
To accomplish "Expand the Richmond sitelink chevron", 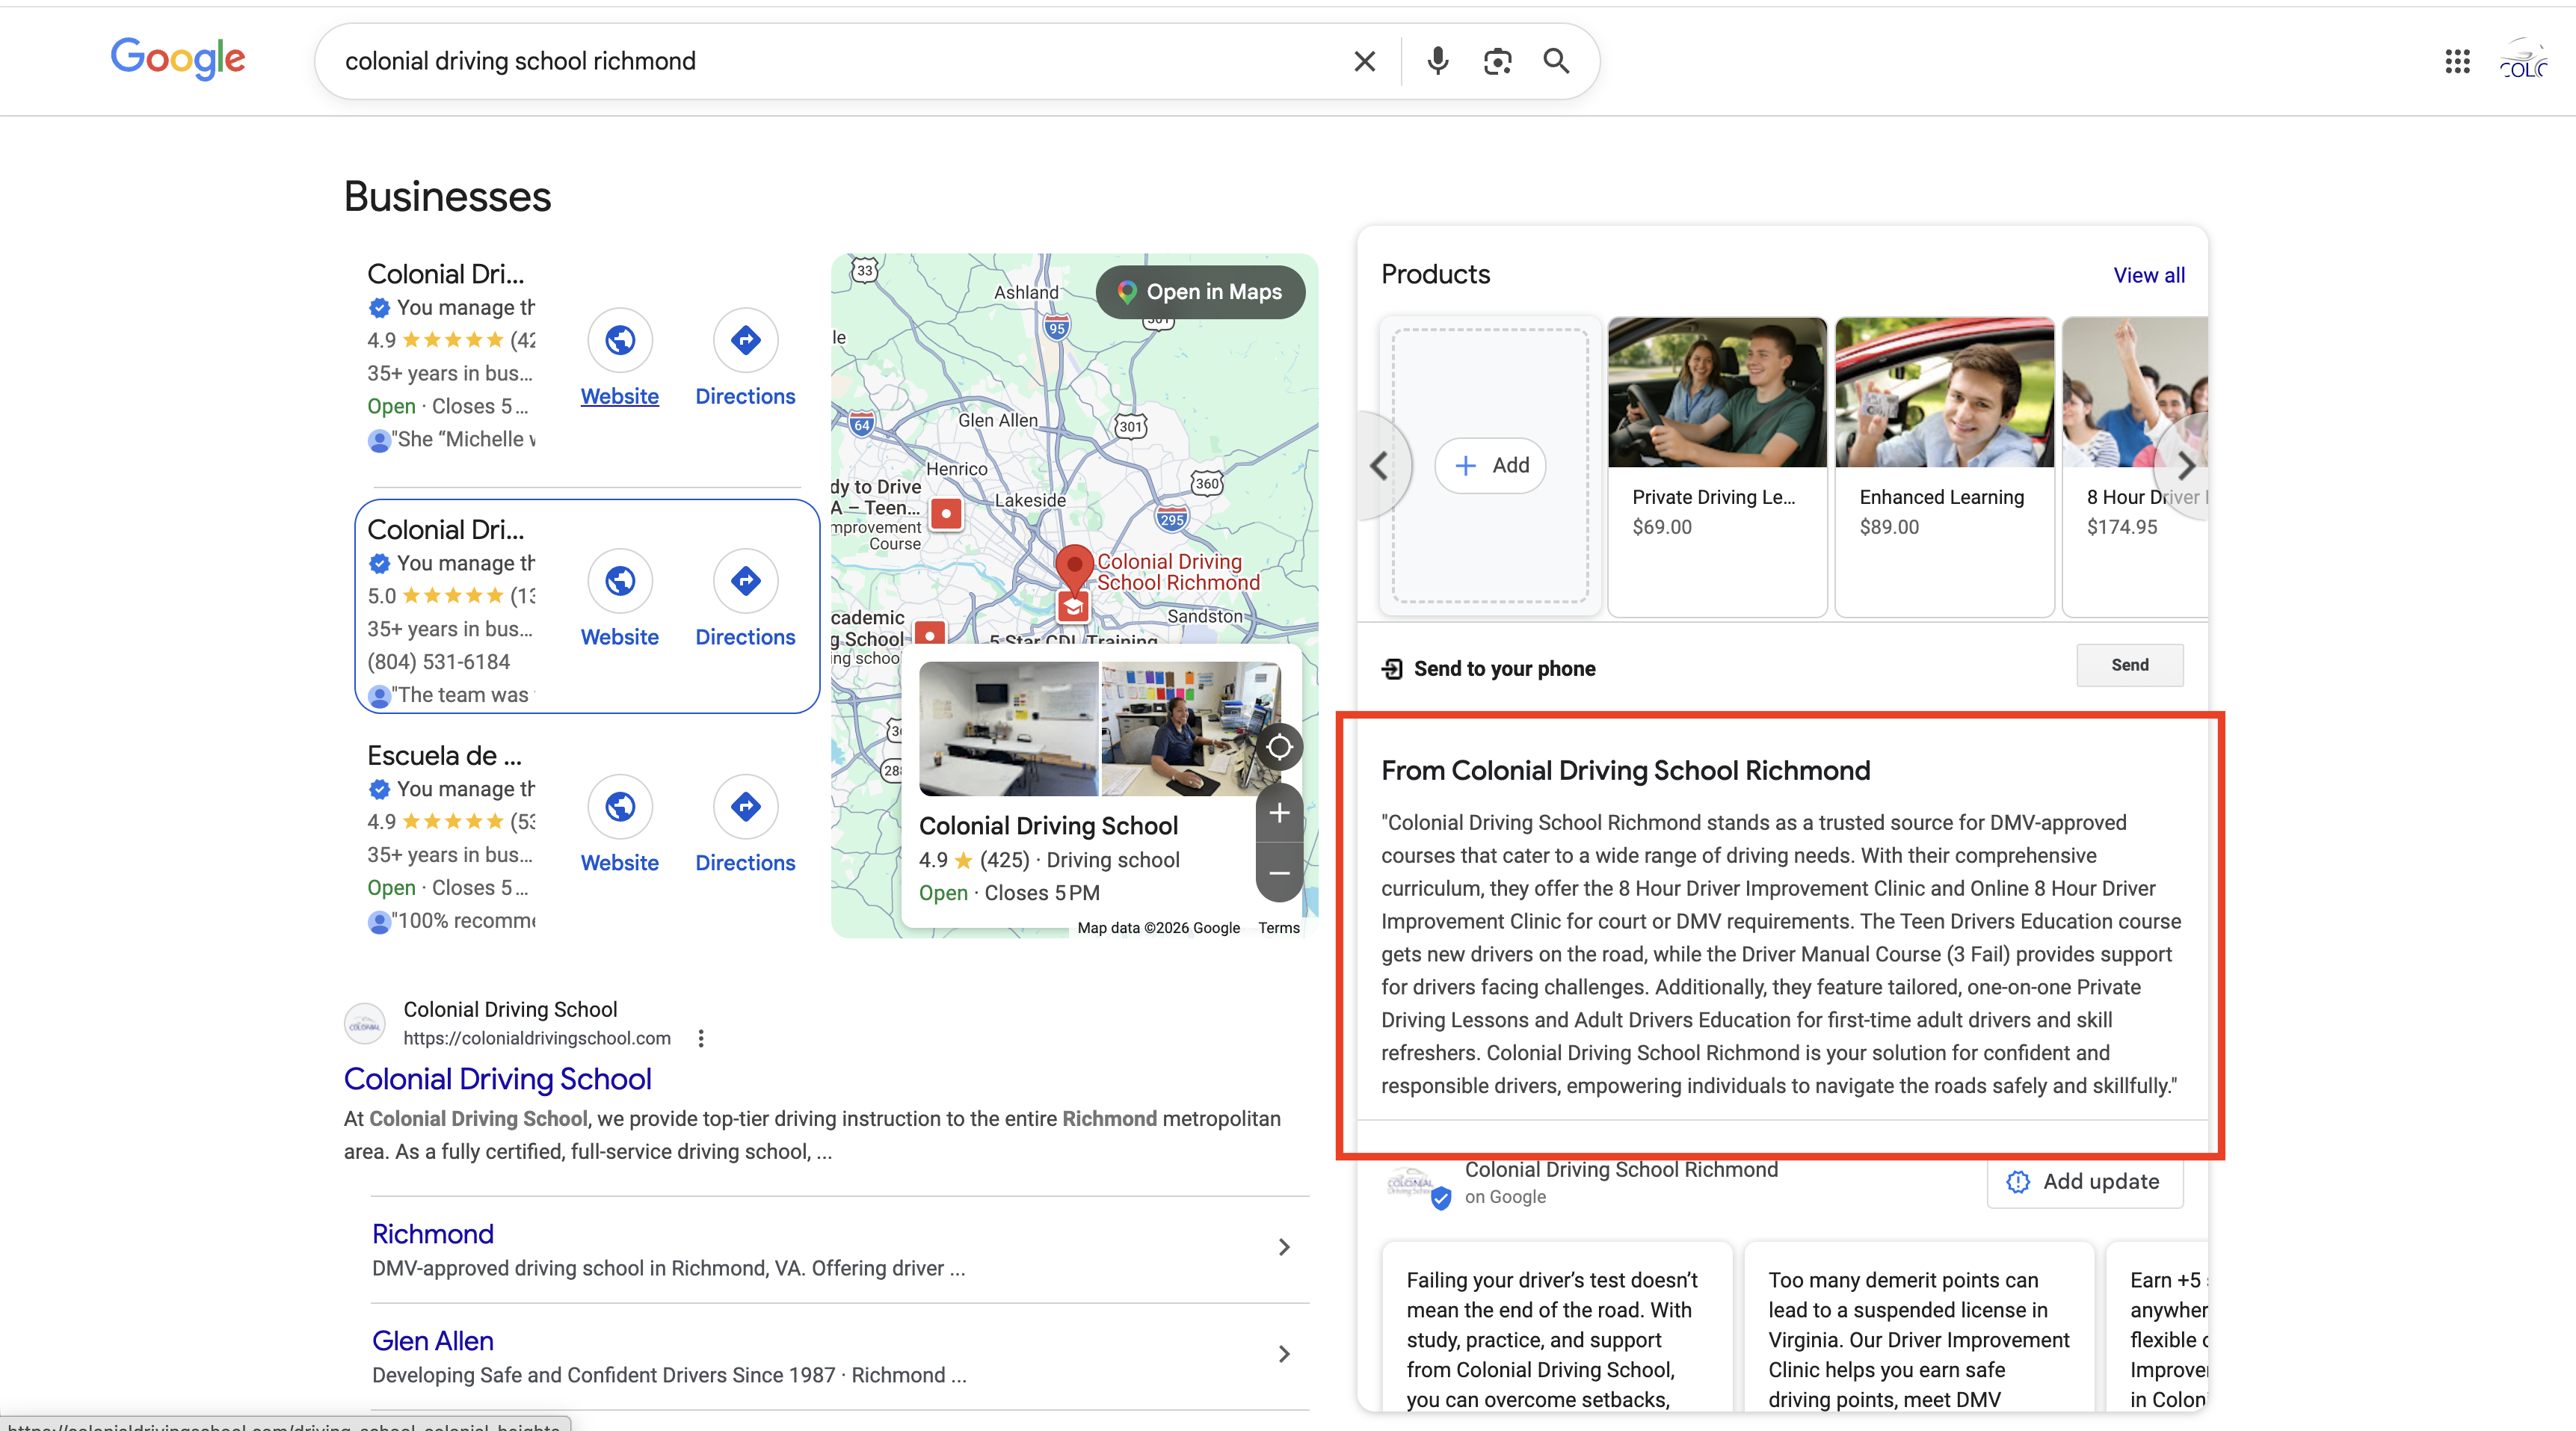I will 1284,1247.
